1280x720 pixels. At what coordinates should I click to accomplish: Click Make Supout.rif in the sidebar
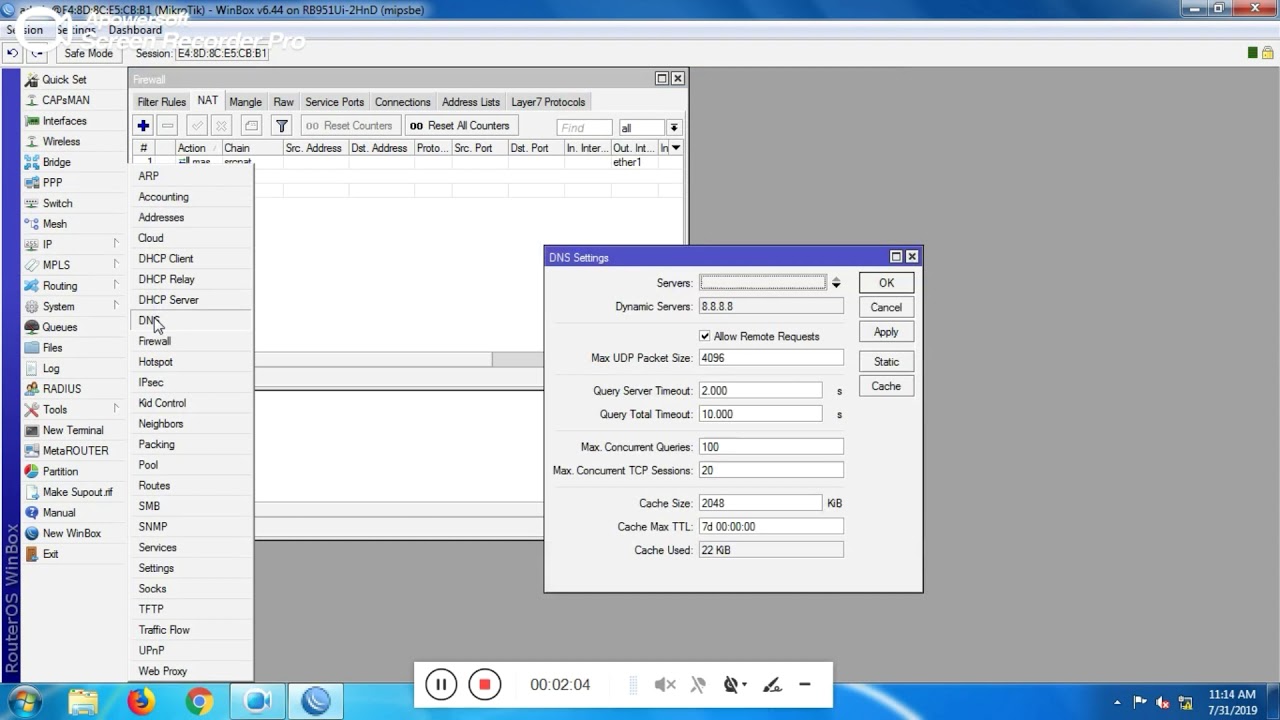pos(78,492)
